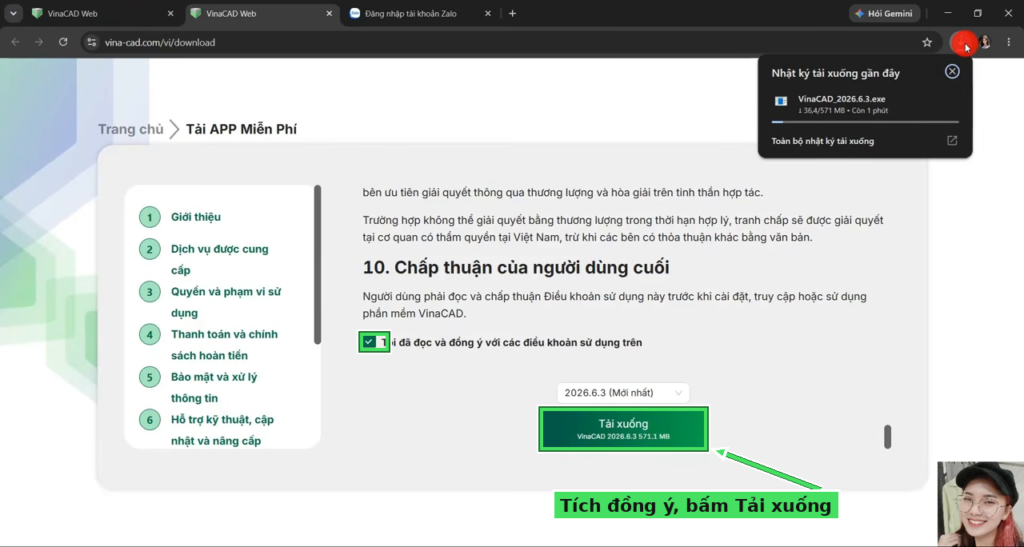Click the VinaCAD exe file icon in downloads

(x=781, y=101)
